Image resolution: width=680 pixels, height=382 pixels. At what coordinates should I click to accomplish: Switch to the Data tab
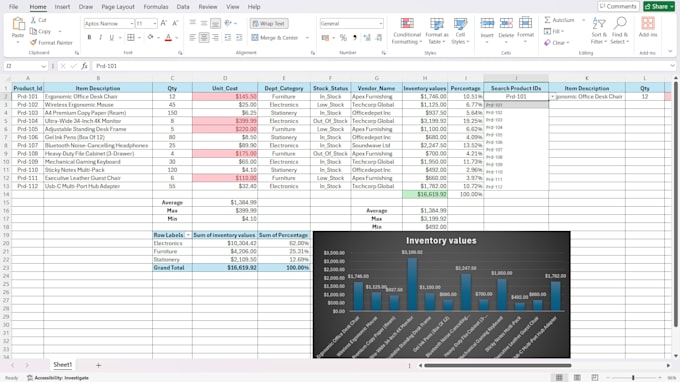pyautogui.click(x=183, y=7)
